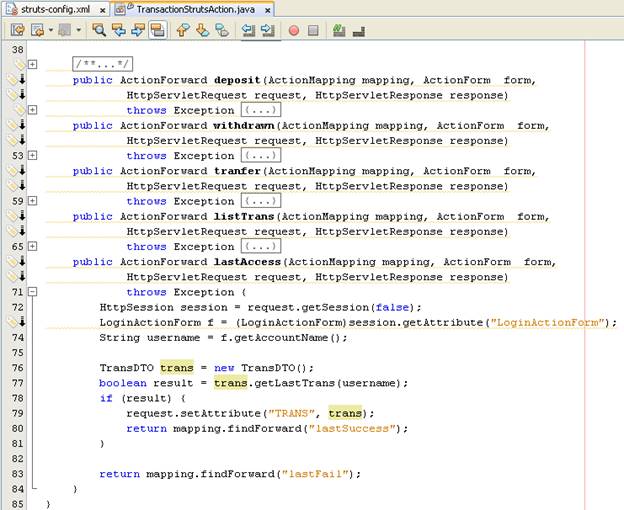Click the Uncomment code toolbar icon
The image size is (624, 510).
359,31
